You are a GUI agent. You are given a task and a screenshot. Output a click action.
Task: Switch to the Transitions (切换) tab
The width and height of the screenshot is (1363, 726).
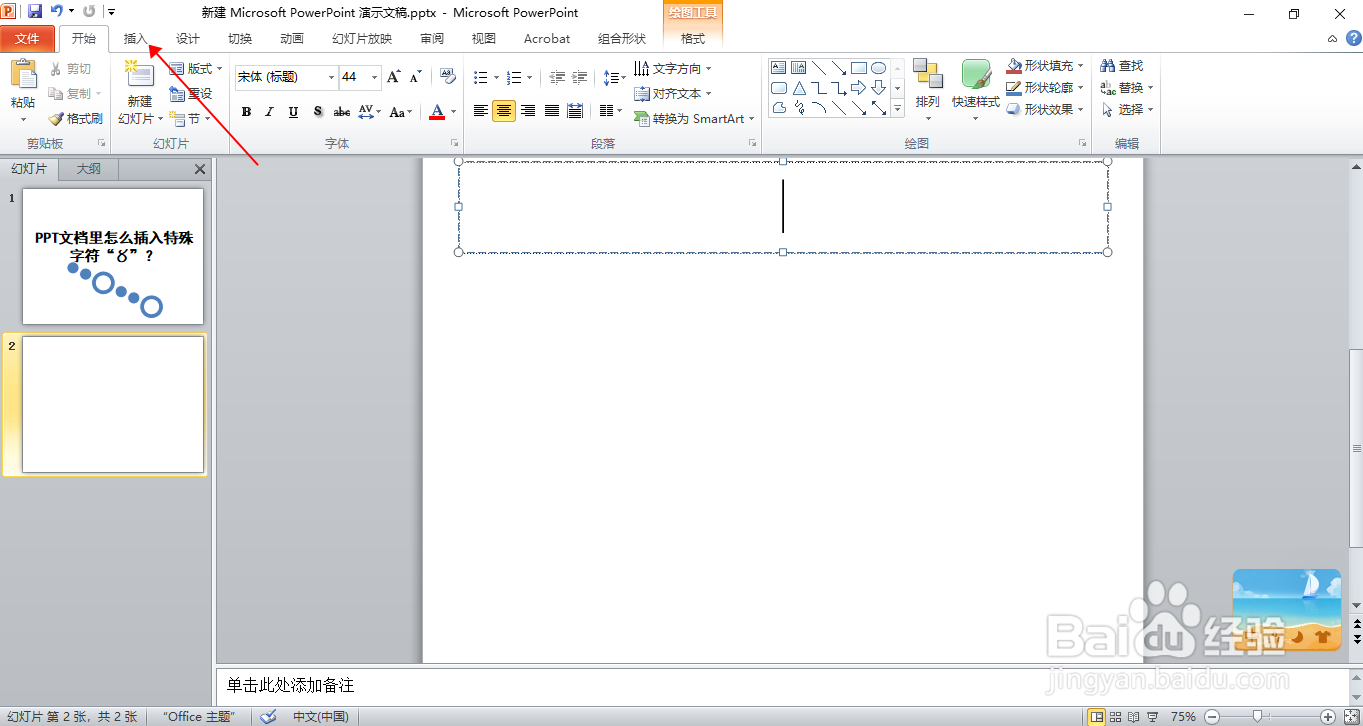tap(240, 39)
